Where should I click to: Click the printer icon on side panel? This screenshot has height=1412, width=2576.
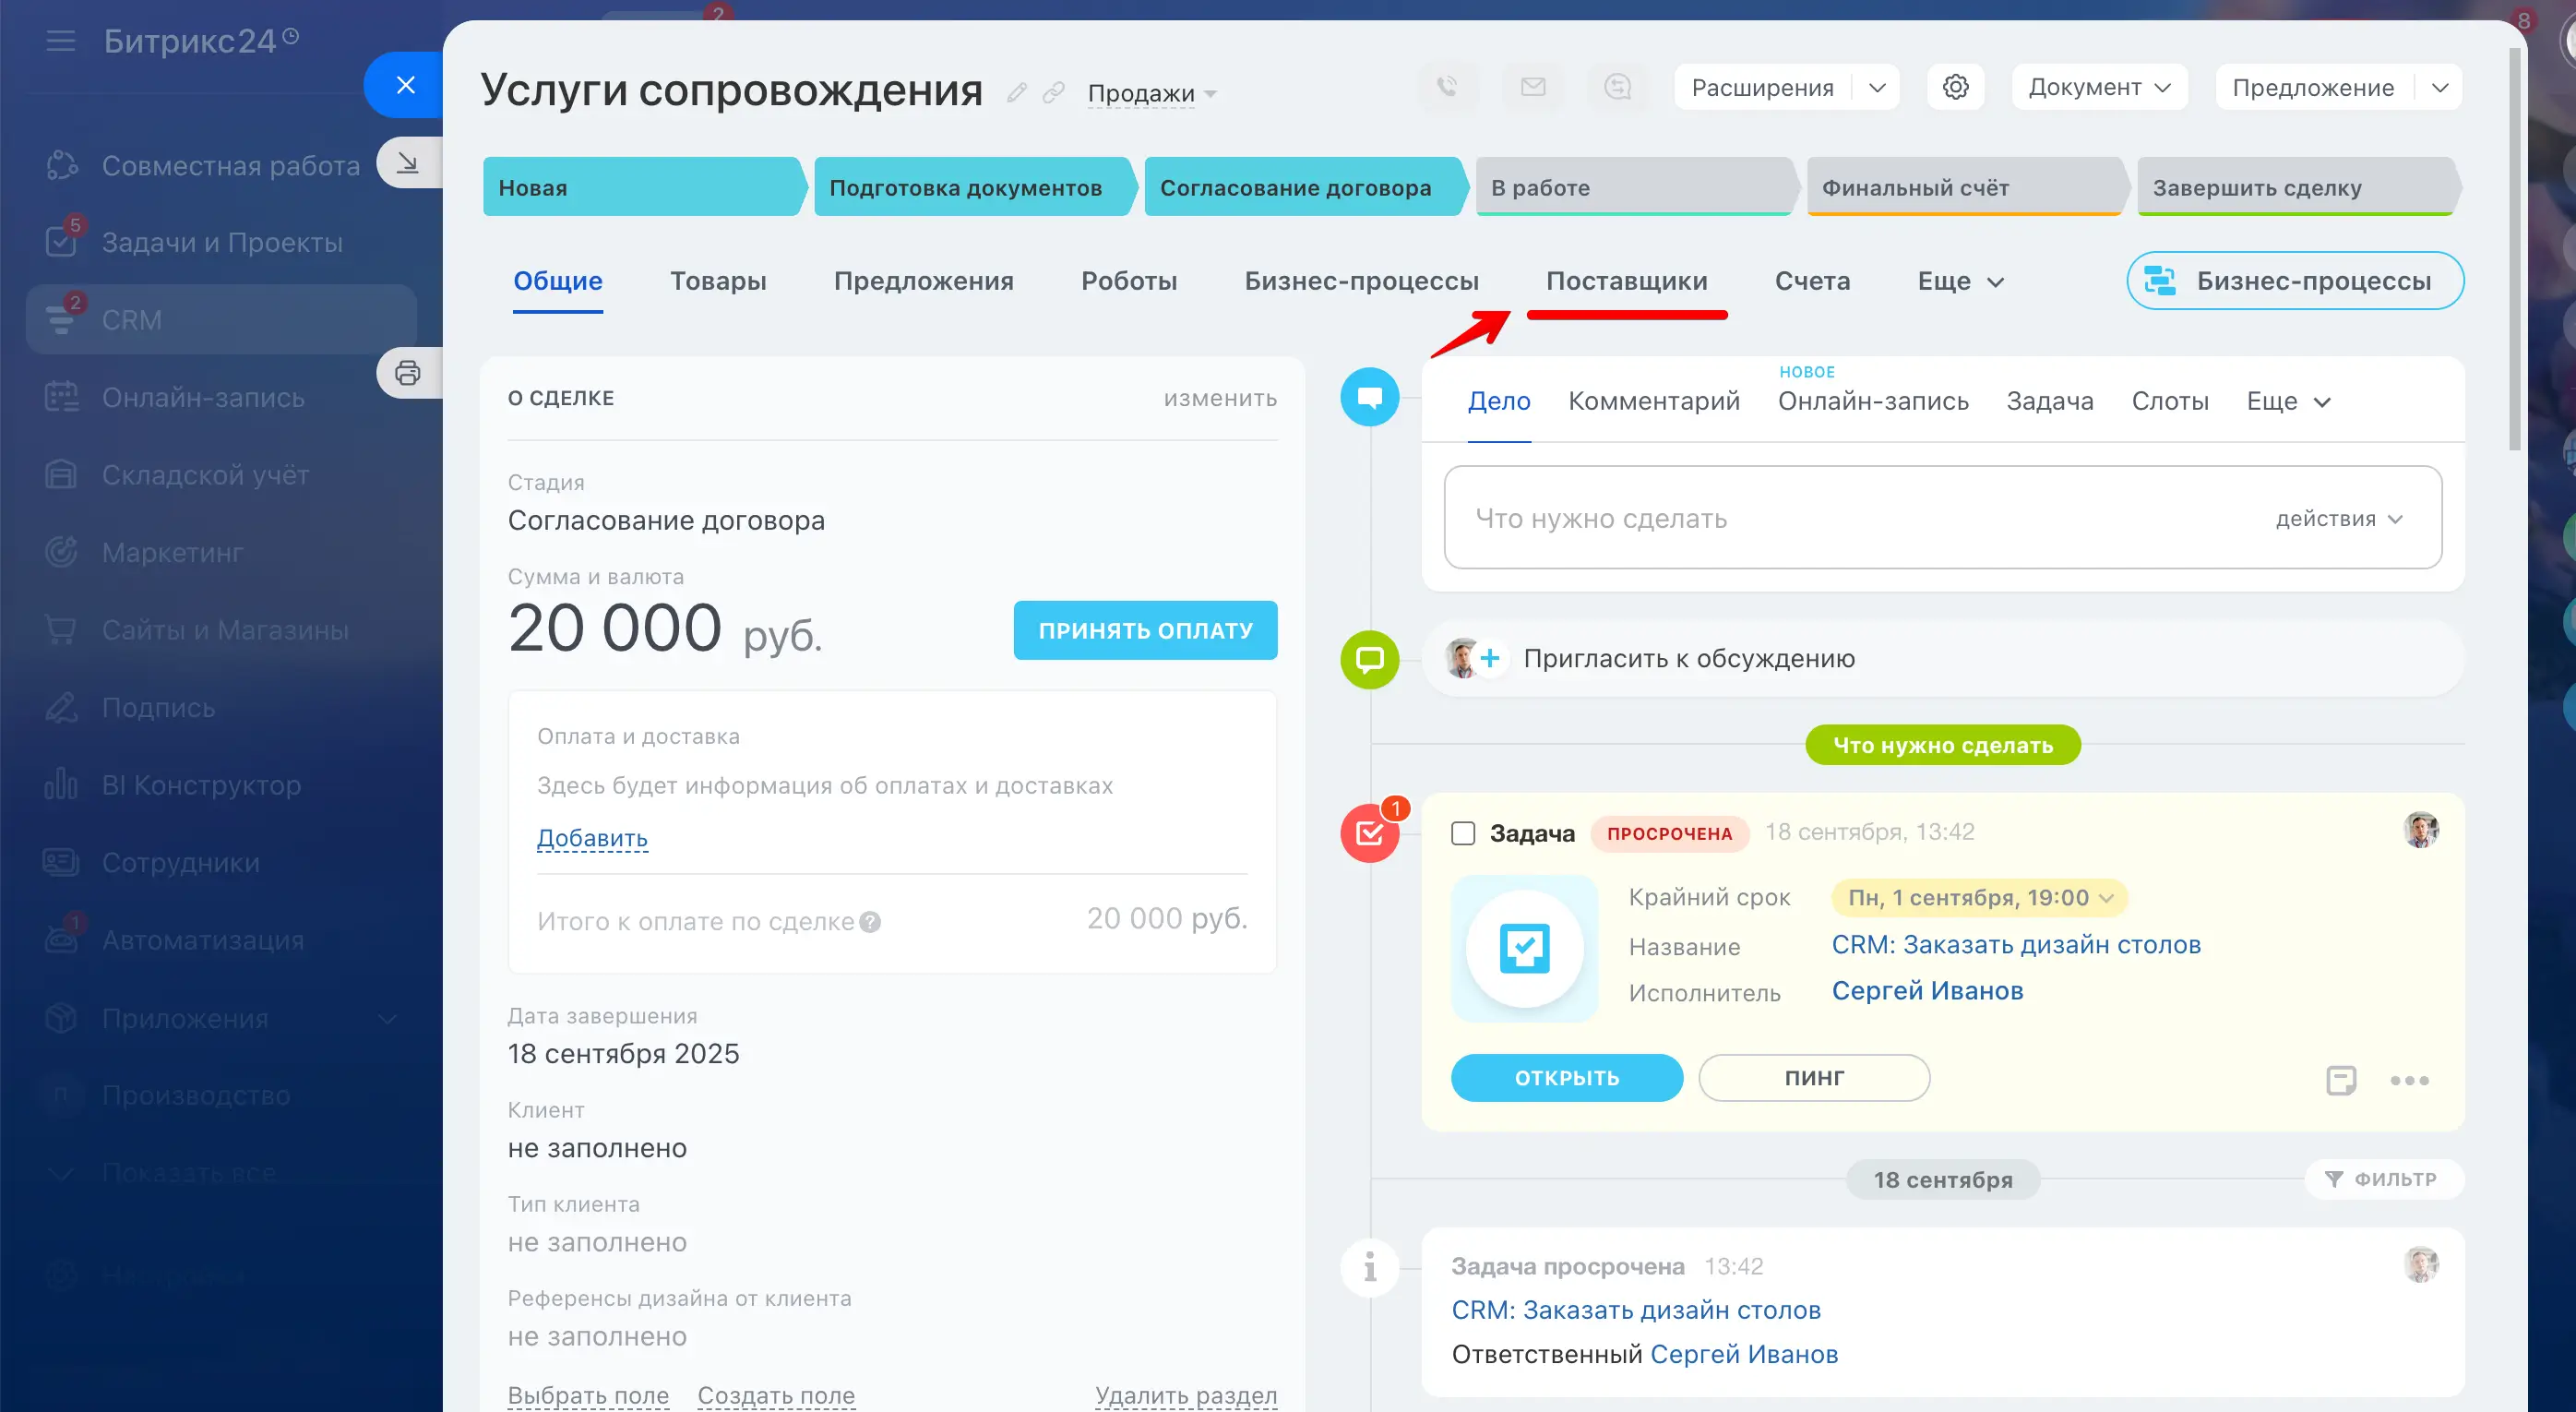tap(408, 373)
